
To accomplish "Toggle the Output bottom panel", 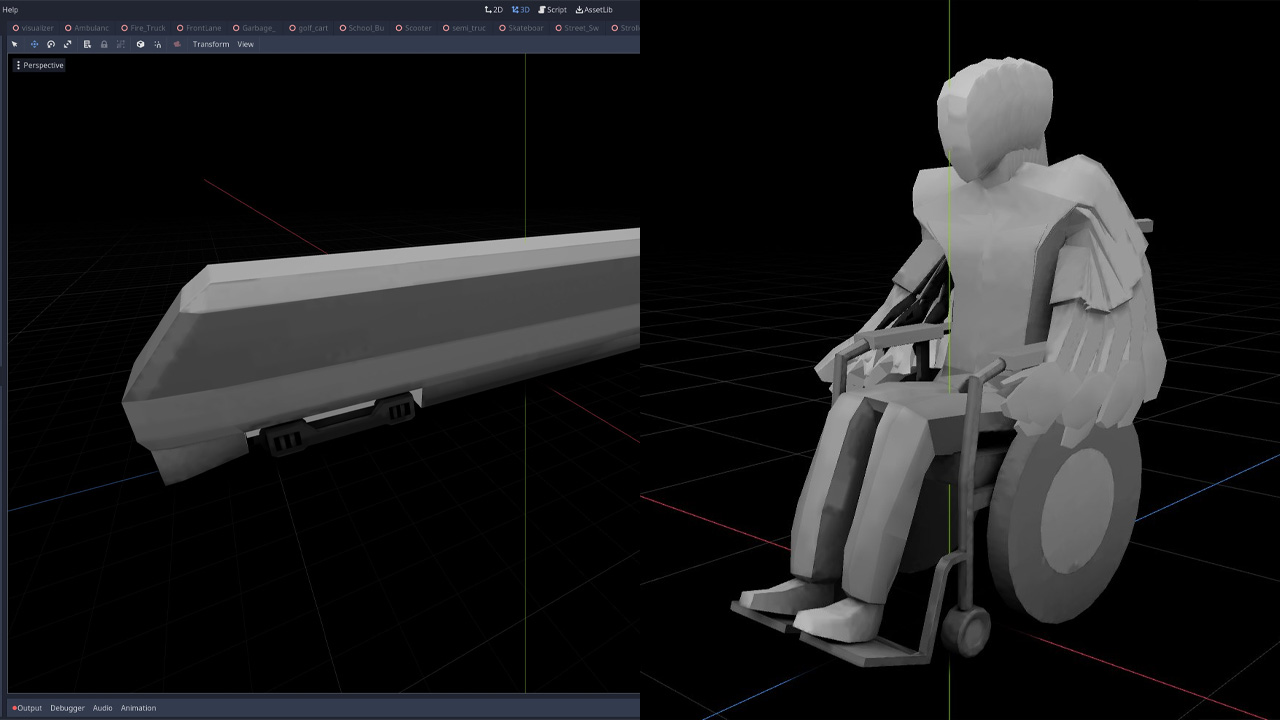I will click(27, 708).
